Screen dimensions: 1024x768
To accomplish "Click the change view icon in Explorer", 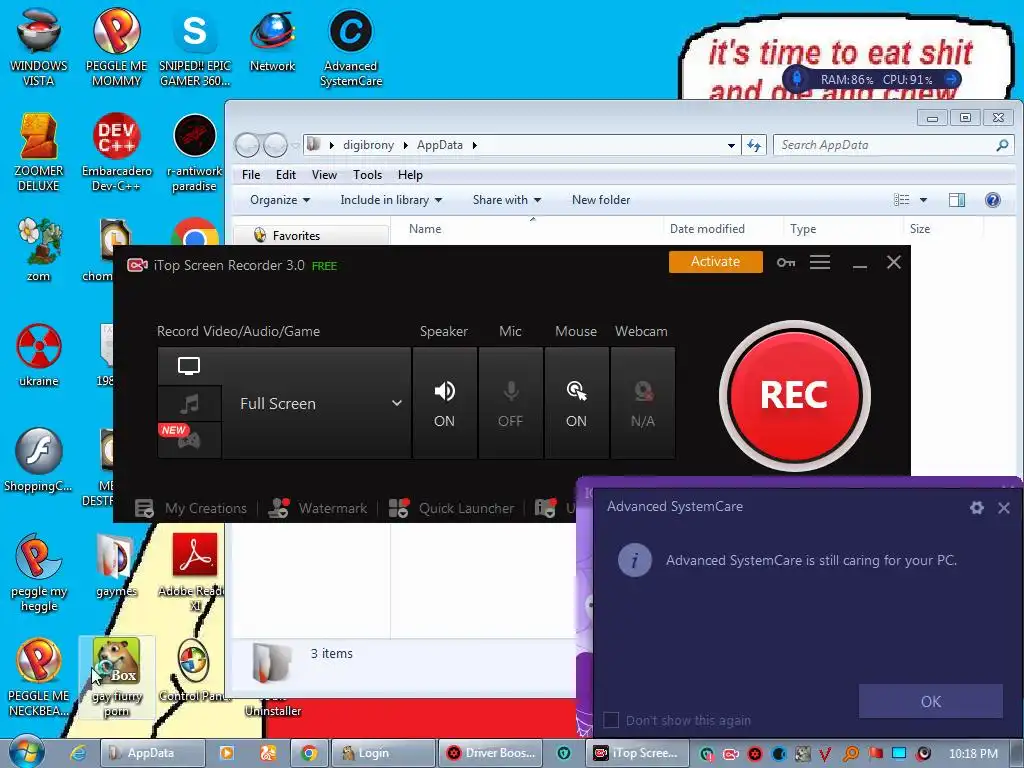I will pos(901,200).
